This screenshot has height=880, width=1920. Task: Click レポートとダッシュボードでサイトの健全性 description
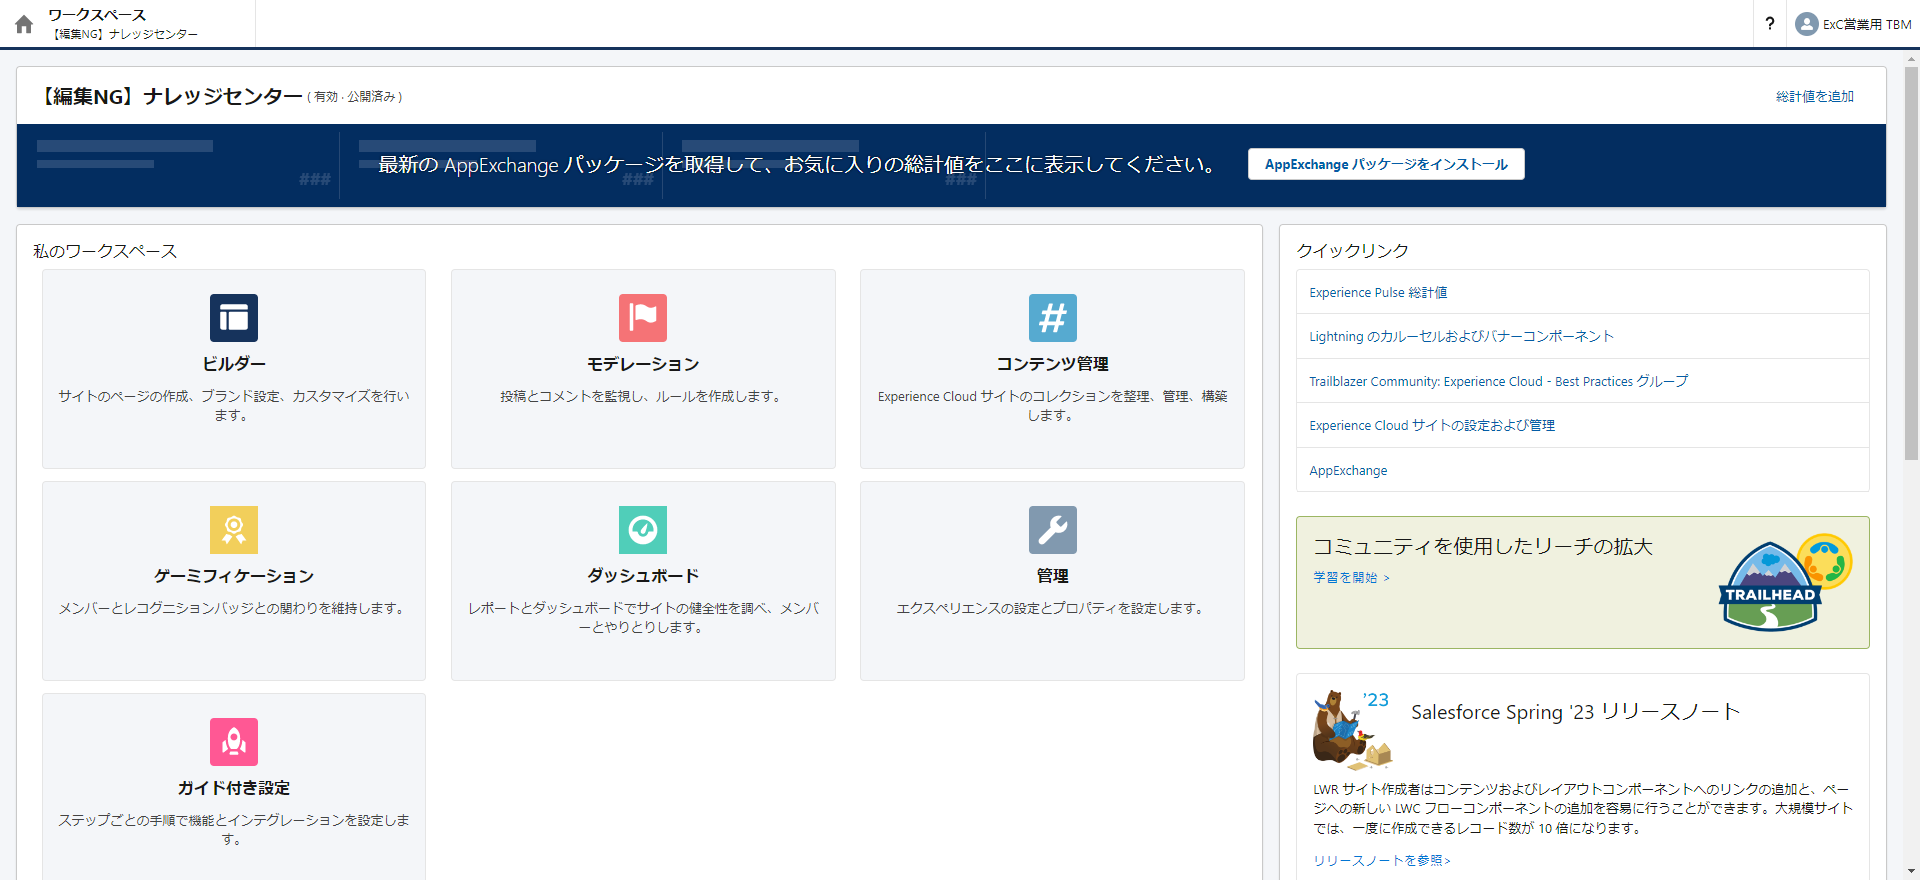coord(643,617)
